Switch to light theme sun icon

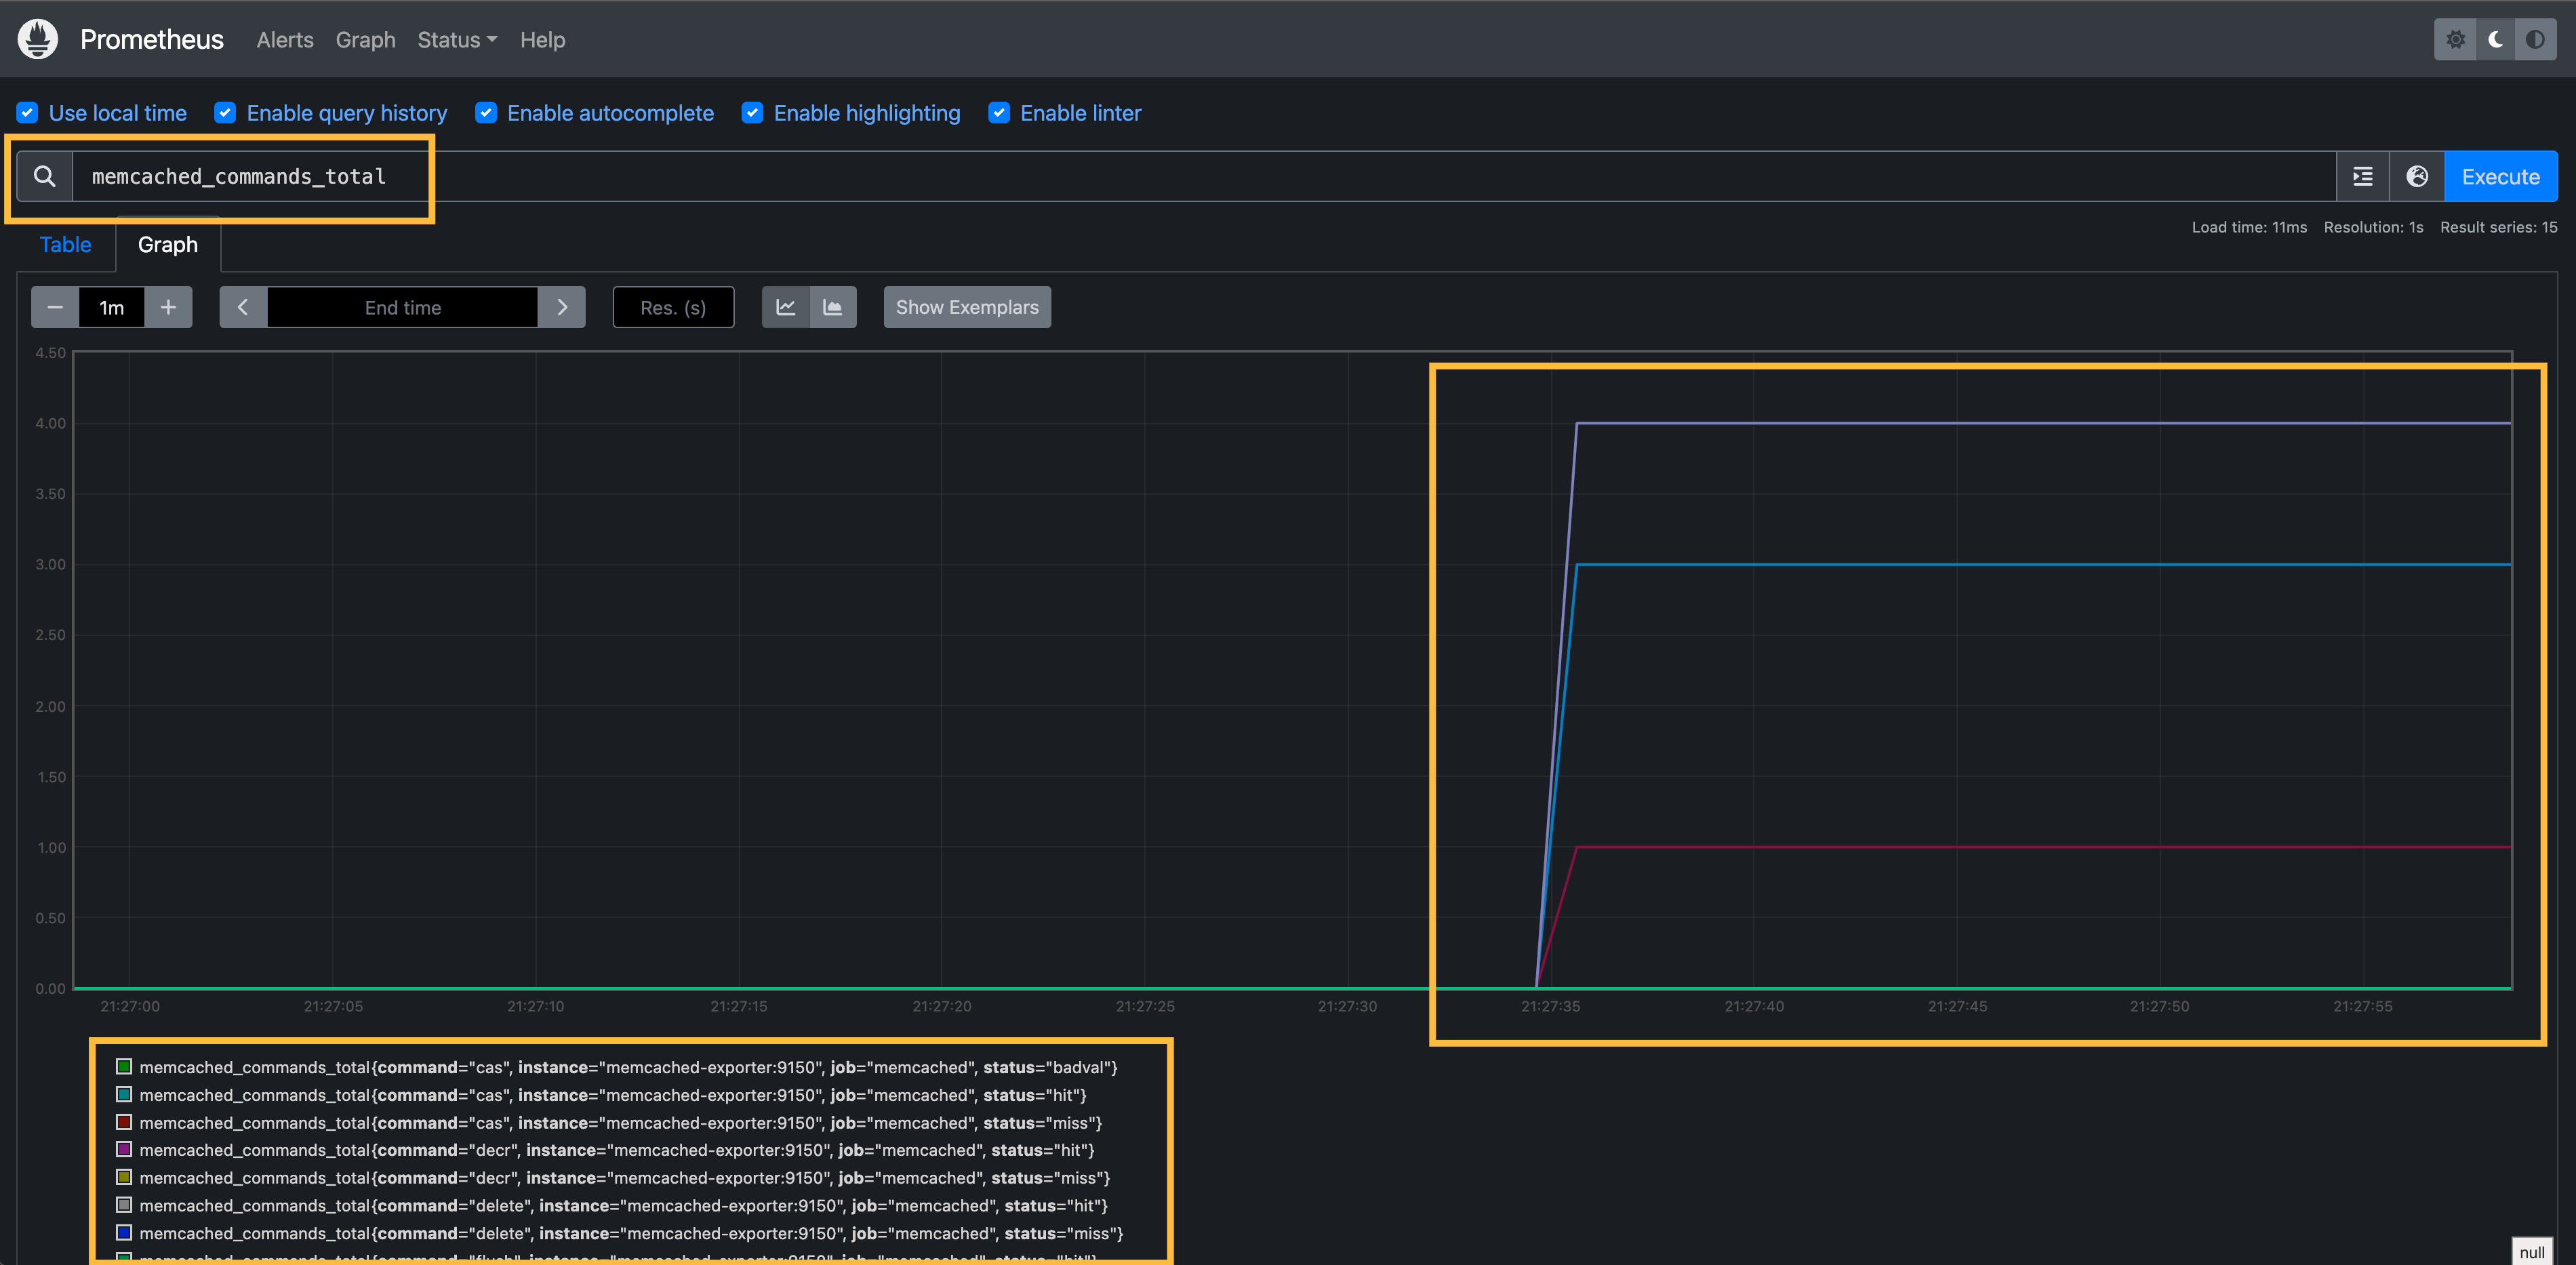coord(2455,39)
